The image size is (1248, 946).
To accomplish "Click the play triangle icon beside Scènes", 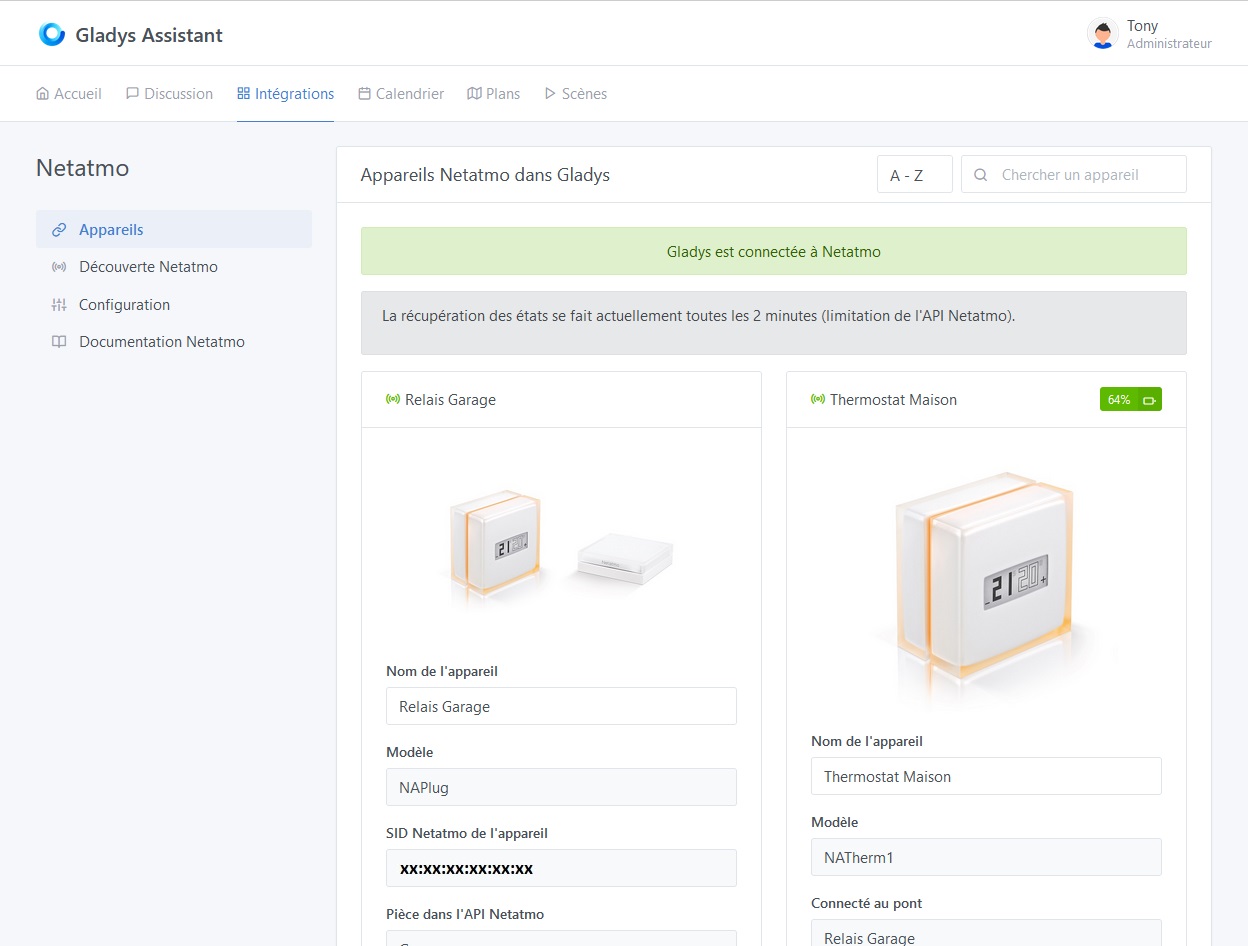I will pos(549,92).
